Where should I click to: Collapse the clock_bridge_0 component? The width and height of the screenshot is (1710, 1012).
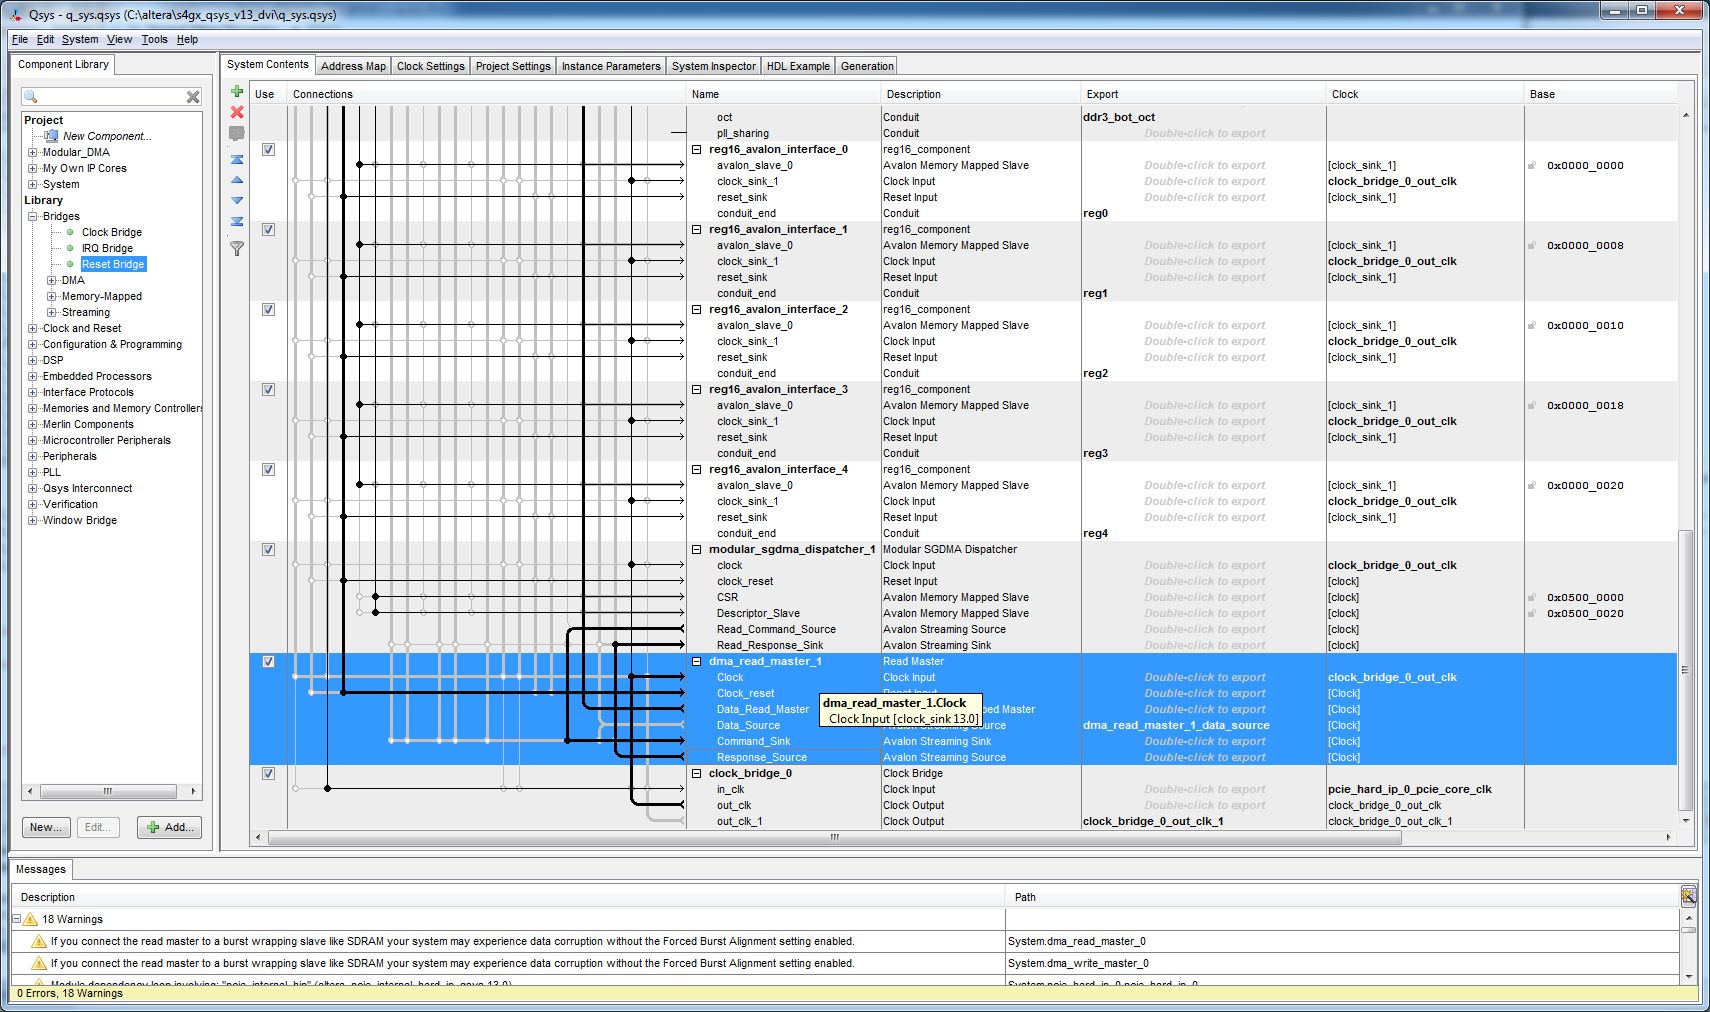tap(697, 774)
